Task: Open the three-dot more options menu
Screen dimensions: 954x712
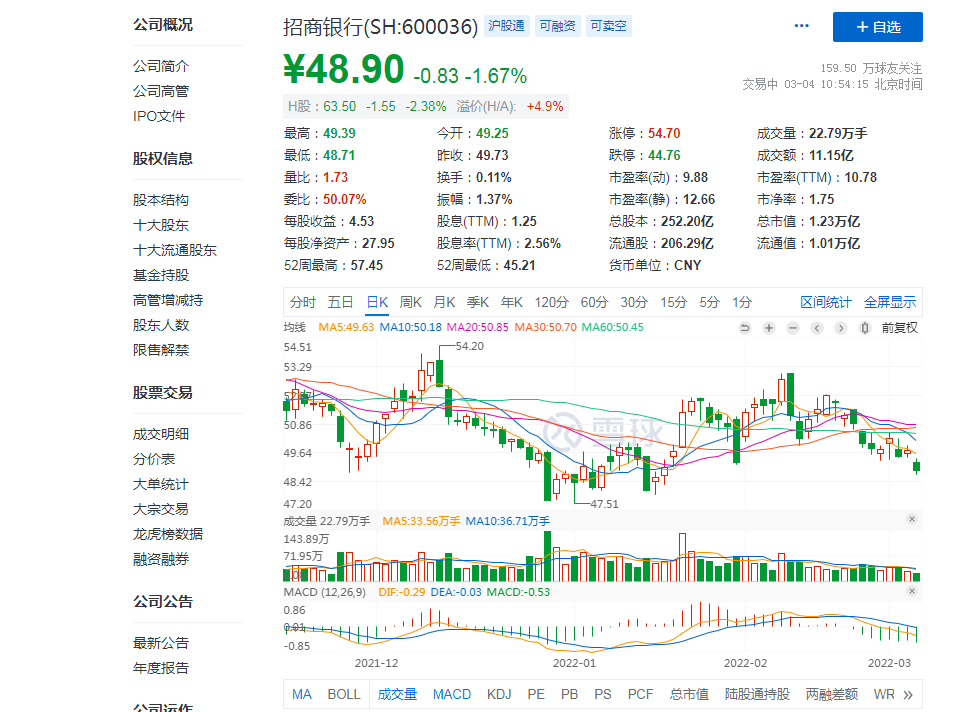Action: pos(802,26)
